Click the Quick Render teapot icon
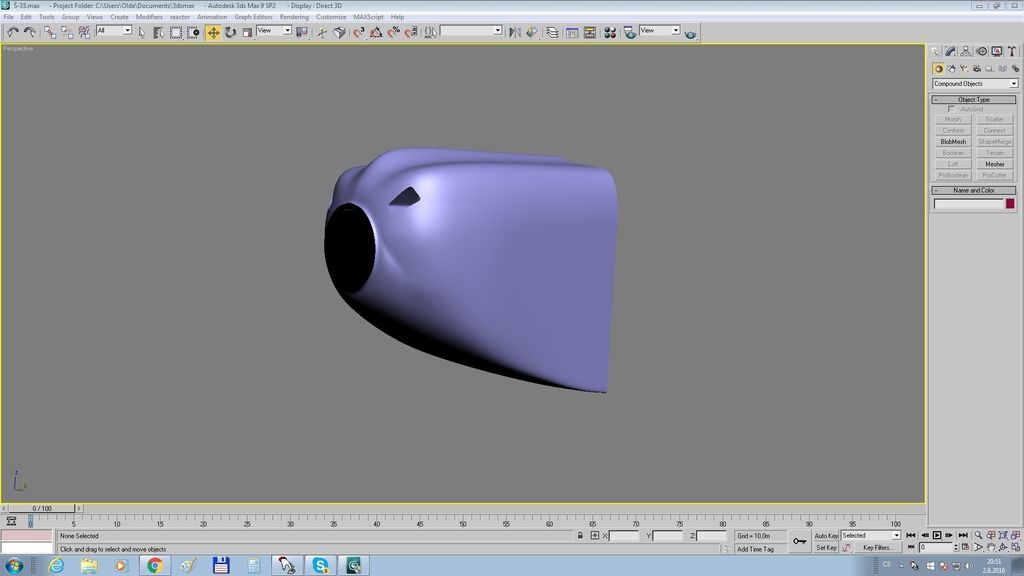This screenshot has height=576, width=1024. pos(690,33)
